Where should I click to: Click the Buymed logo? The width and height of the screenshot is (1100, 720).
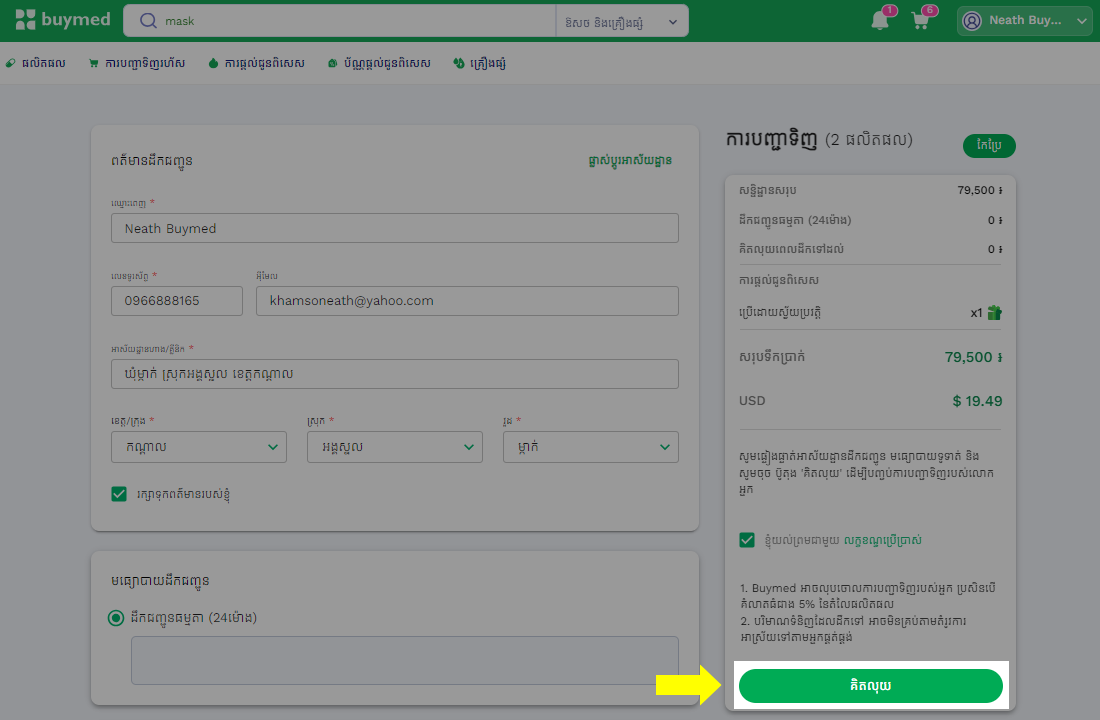point(61,20)
